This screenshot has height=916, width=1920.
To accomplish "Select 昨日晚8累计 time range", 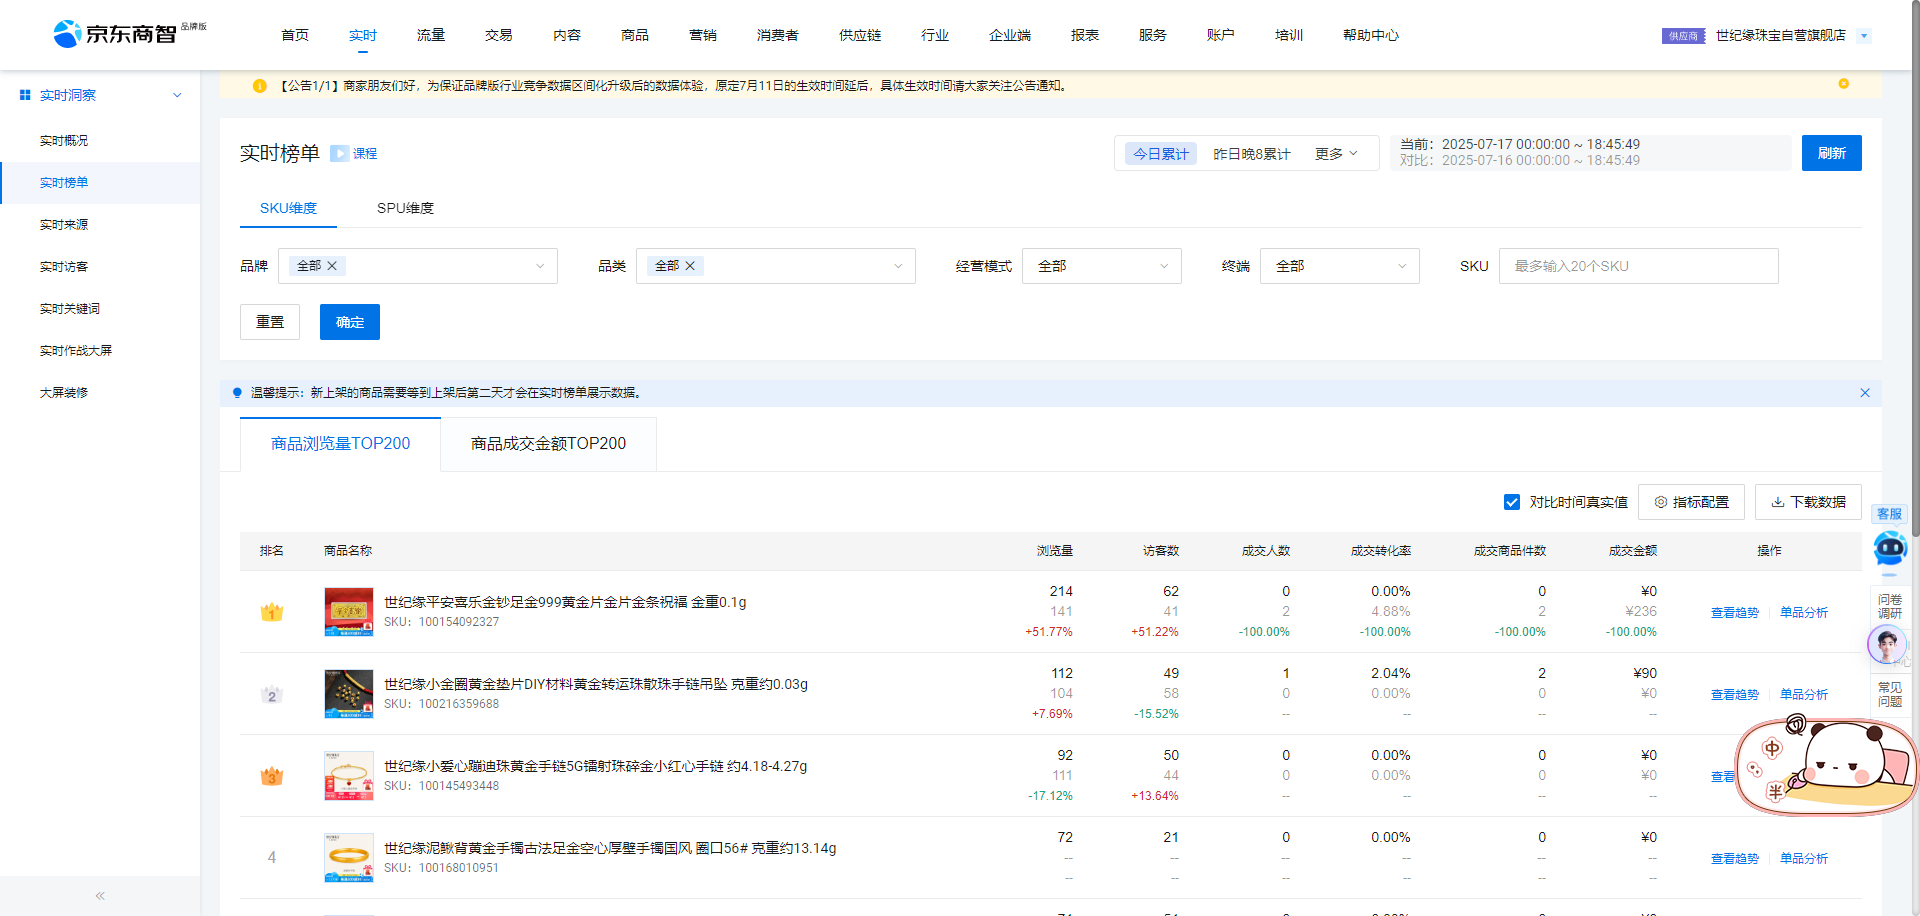I will [x=1251, y=154].
